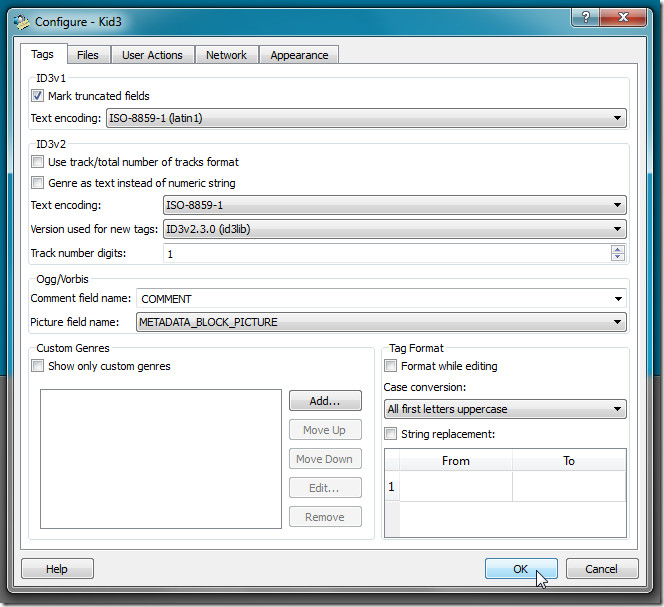
Task: Select row header 1 in replacement table
Action: (392, 486)
